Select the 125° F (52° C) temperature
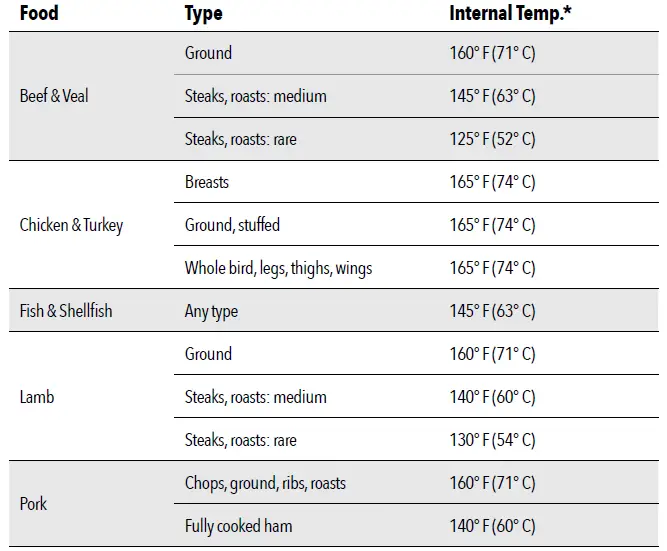667x551 pixels. 492,139
